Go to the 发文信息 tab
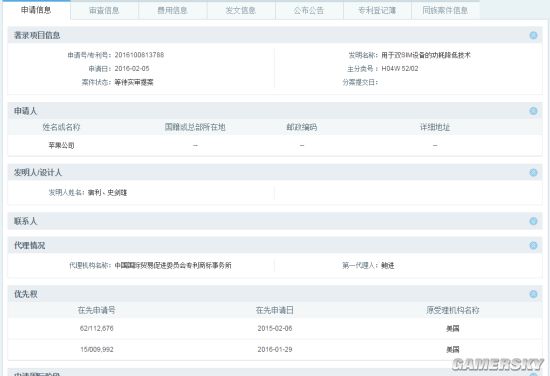This screenshot has width=550, height=376. (x=241, y=11)
